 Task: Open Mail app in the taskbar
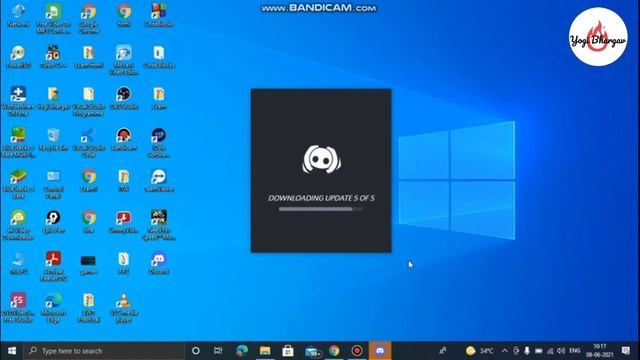(x=312, y=351)
